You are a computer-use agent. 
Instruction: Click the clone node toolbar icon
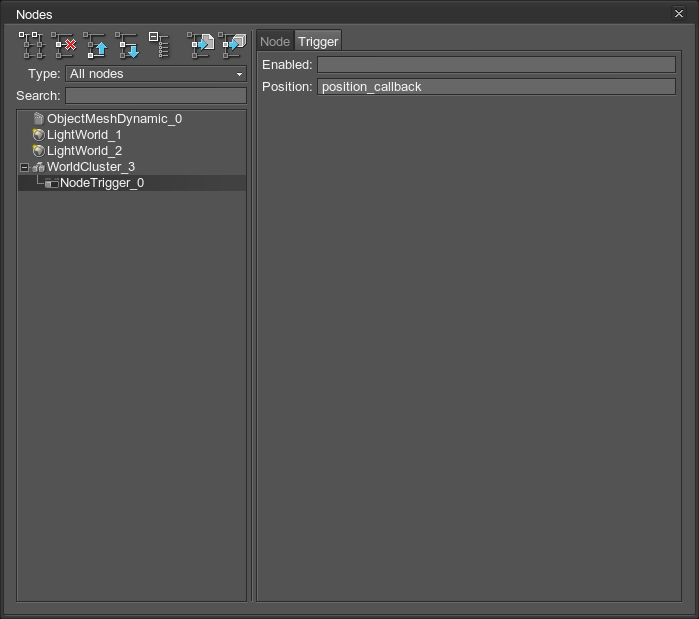click(x=32, y=45)
